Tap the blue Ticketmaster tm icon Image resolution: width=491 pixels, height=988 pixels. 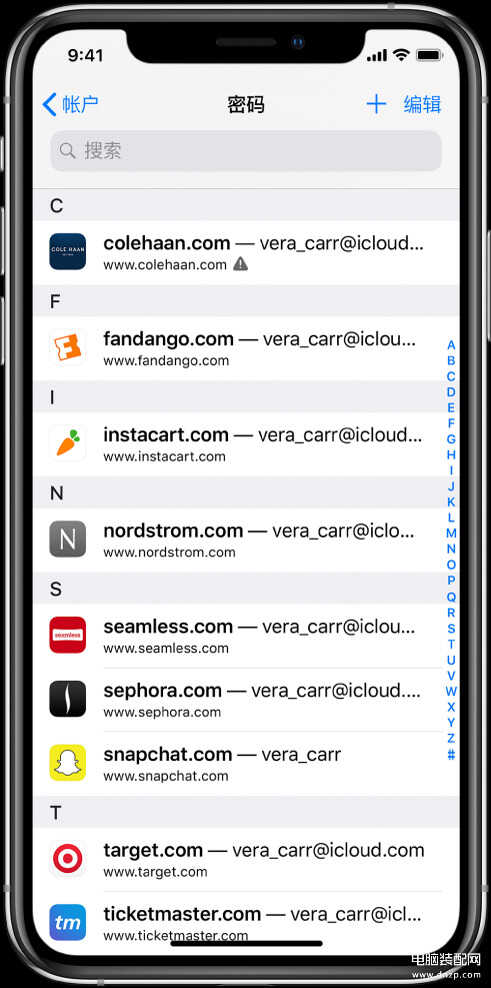67,922
